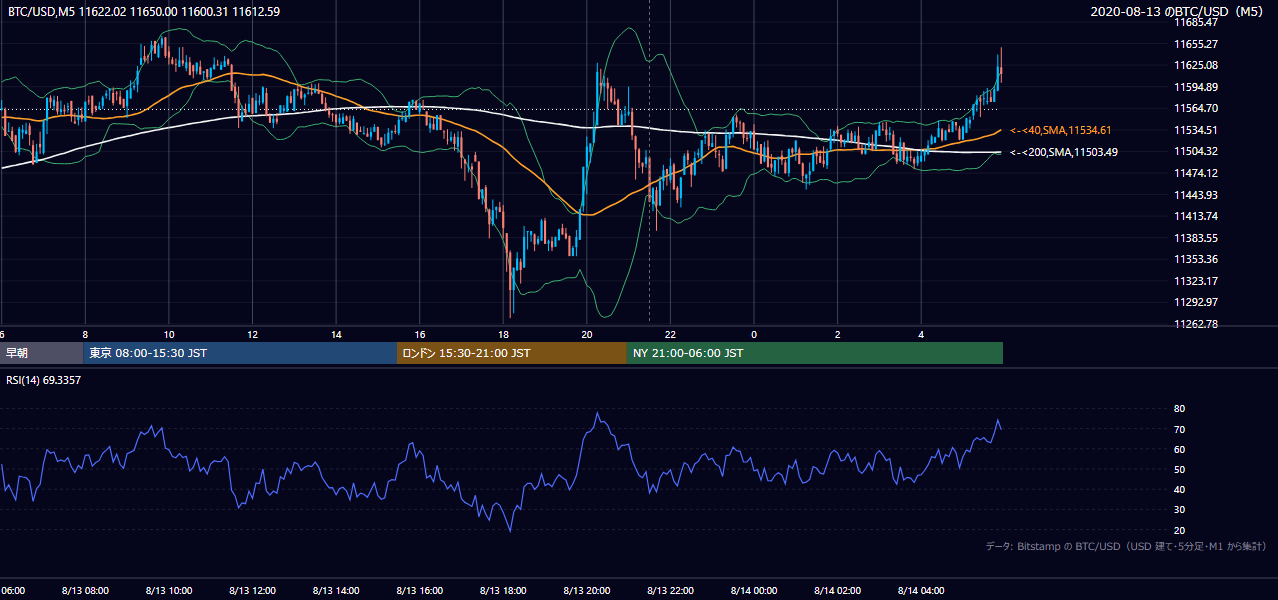1278x600 pixels.
Task: Click the Bitstamp data source note
Action: 1125,546
